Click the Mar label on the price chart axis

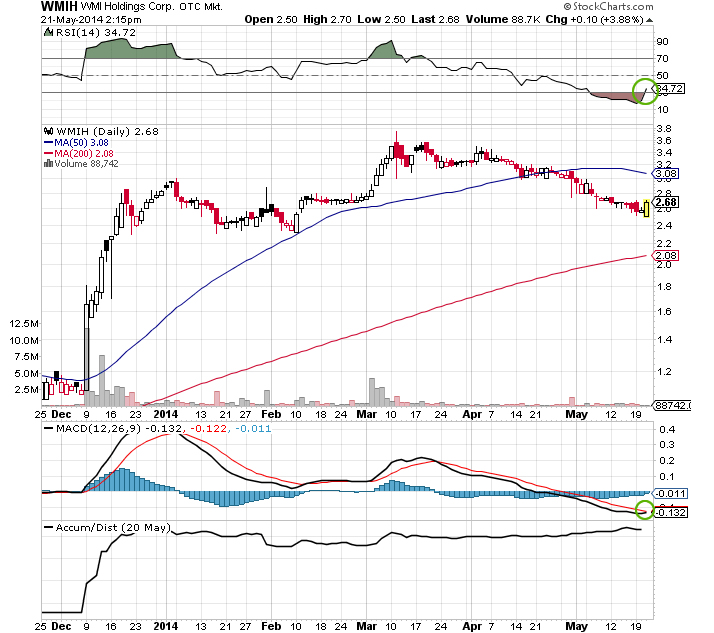367,414
